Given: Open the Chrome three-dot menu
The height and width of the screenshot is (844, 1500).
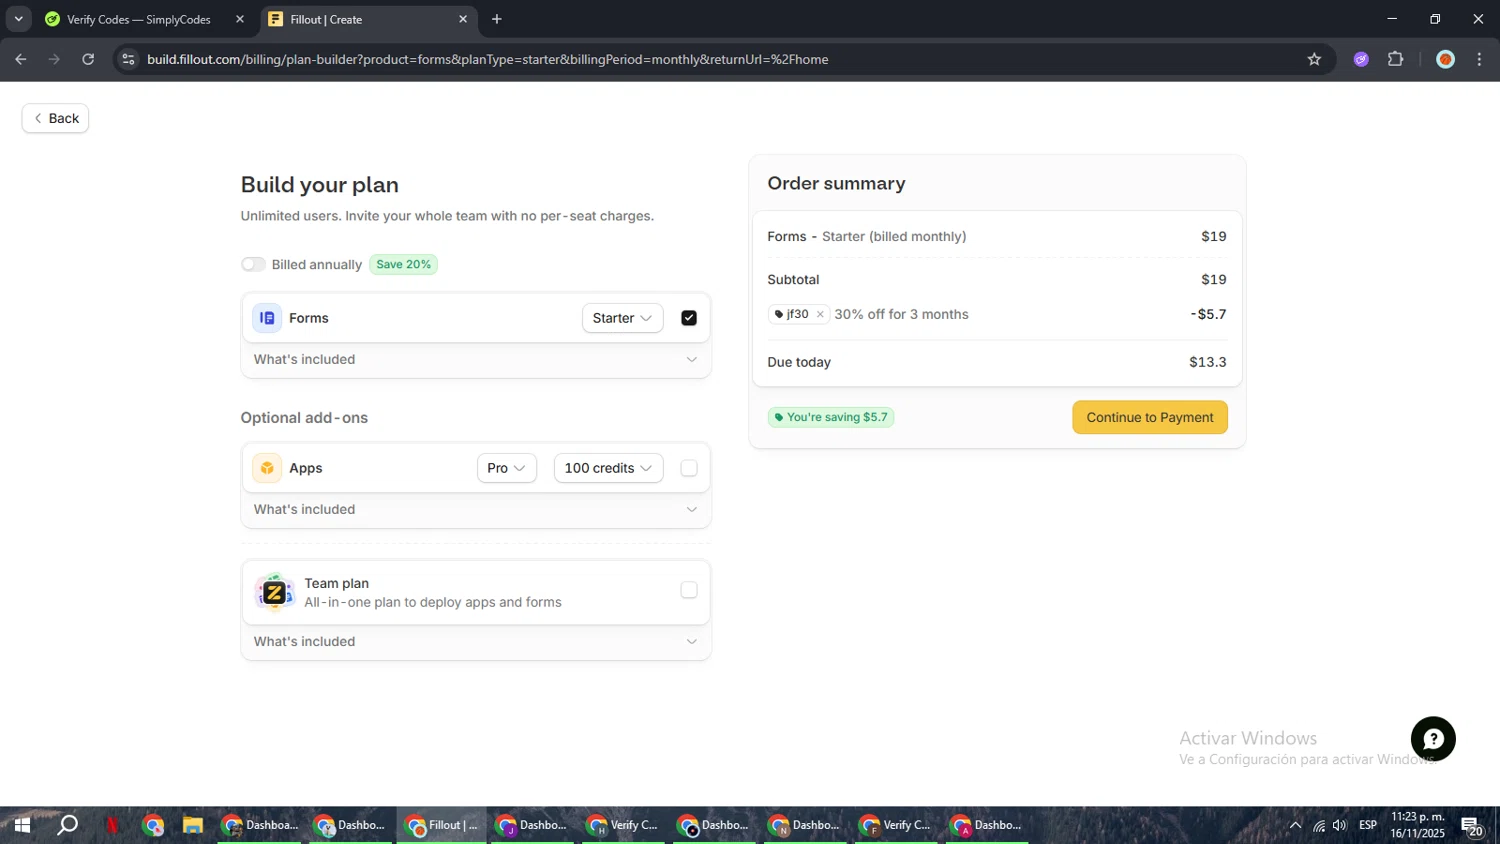Looking at the screenshot, I should (1479, 59).
